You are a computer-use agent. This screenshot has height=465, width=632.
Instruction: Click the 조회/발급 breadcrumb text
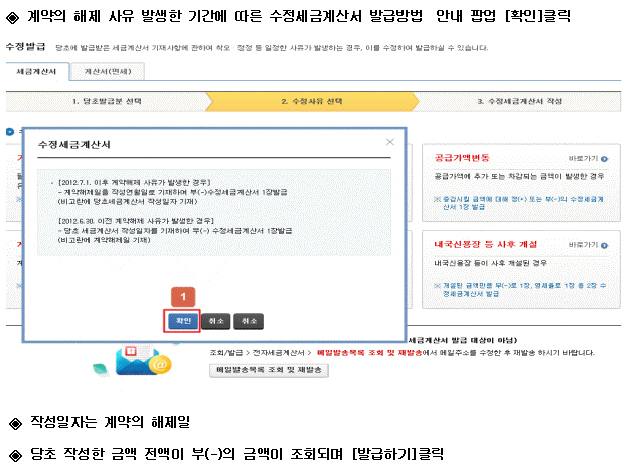(226, 353)
